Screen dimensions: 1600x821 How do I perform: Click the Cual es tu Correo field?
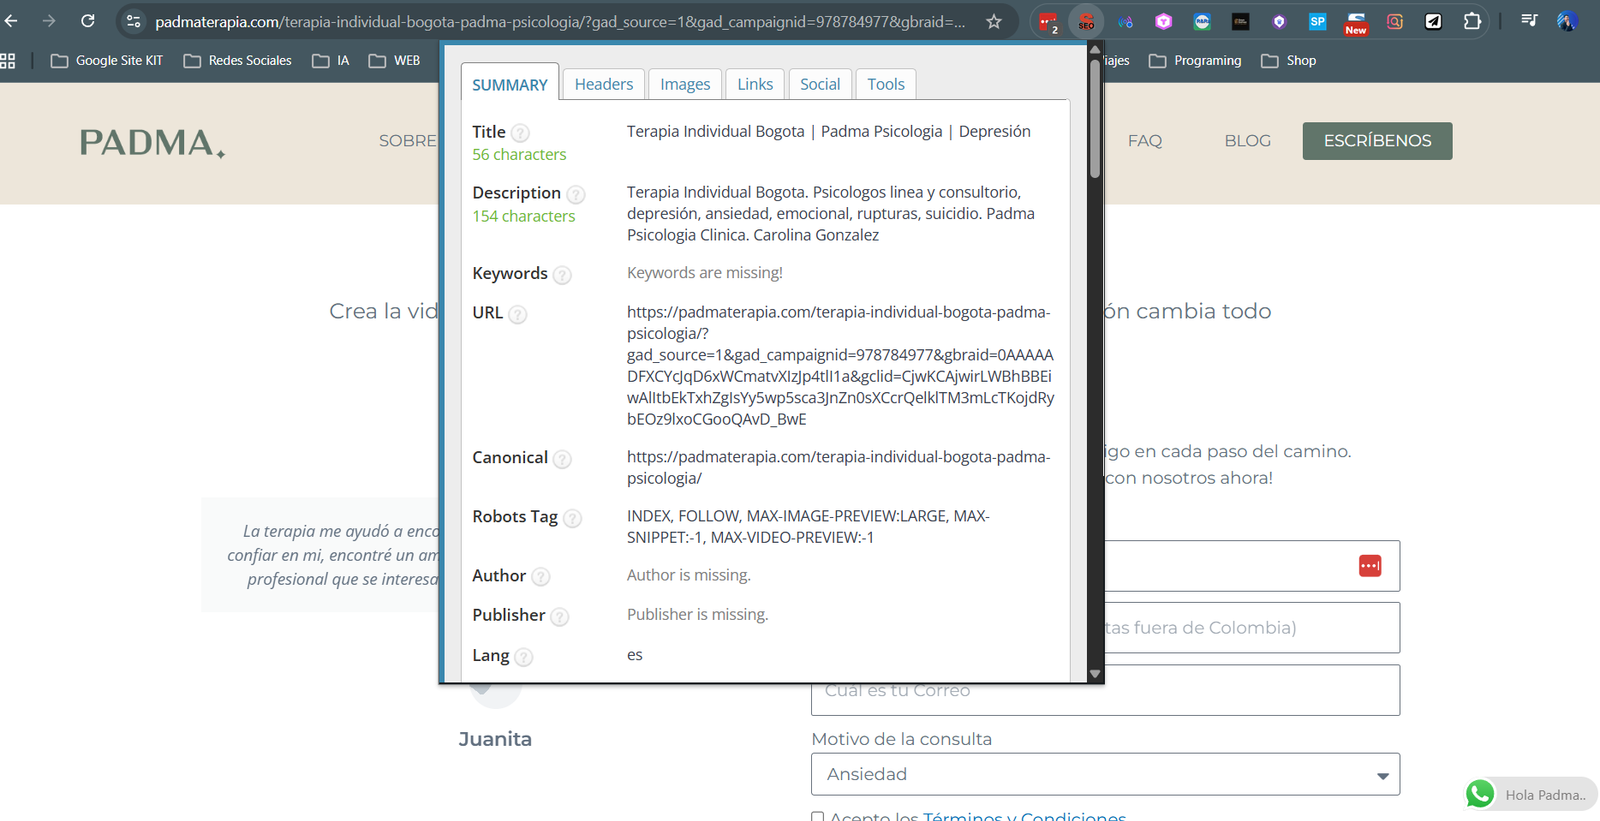click(1105, 690)
